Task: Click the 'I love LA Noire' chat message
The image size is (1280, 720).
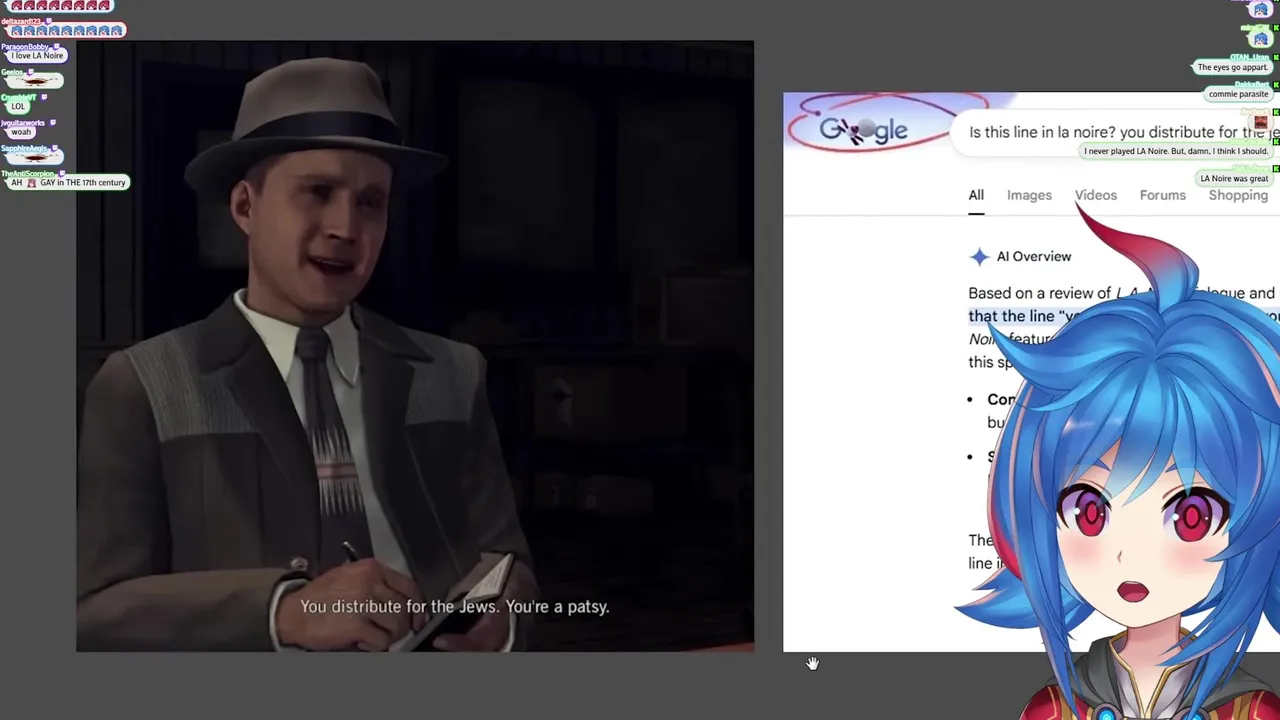Action: [x=37, y=56]
